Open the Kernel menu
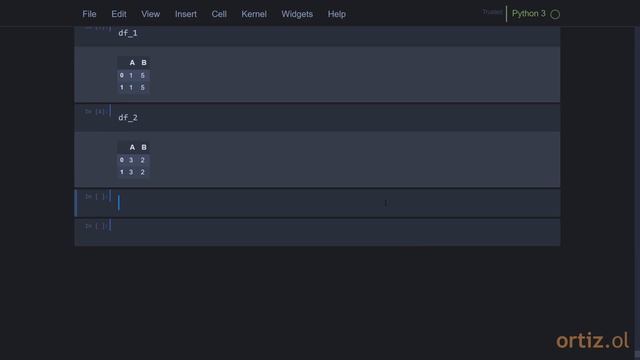Viewport: 640px width, 360px height. 254,14
